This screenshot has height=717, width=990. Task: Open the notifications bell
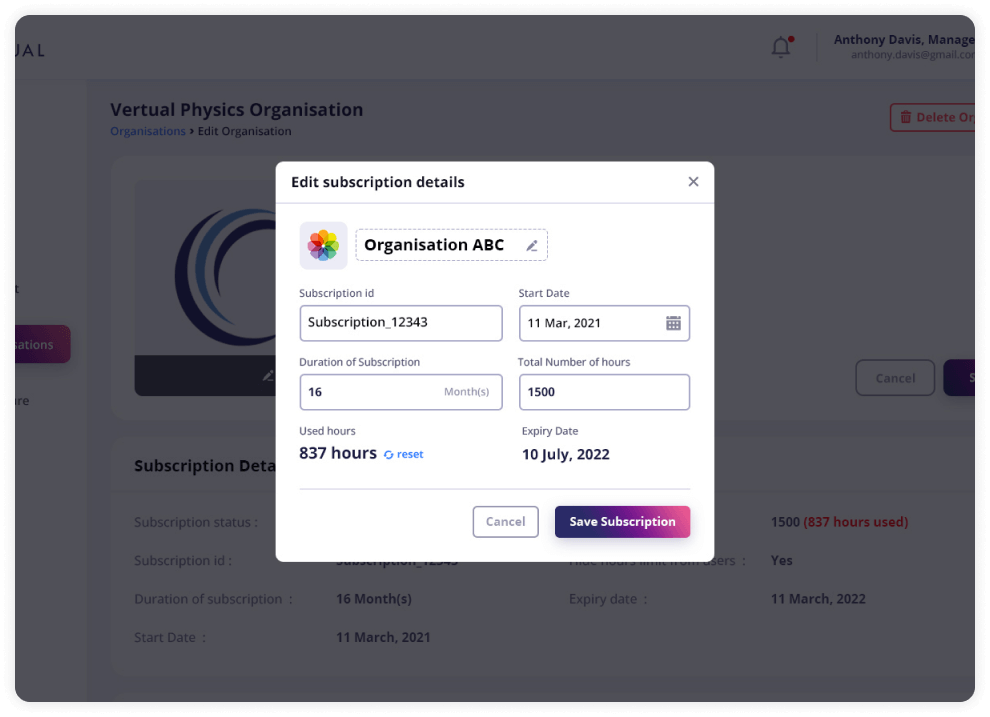[782, 47]
